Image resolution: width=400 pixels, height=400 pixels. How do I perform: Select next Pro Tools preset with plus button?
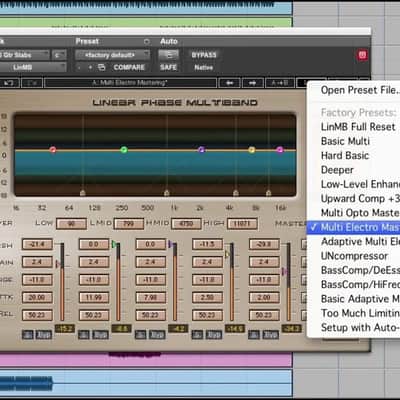(x=90, y=67)
